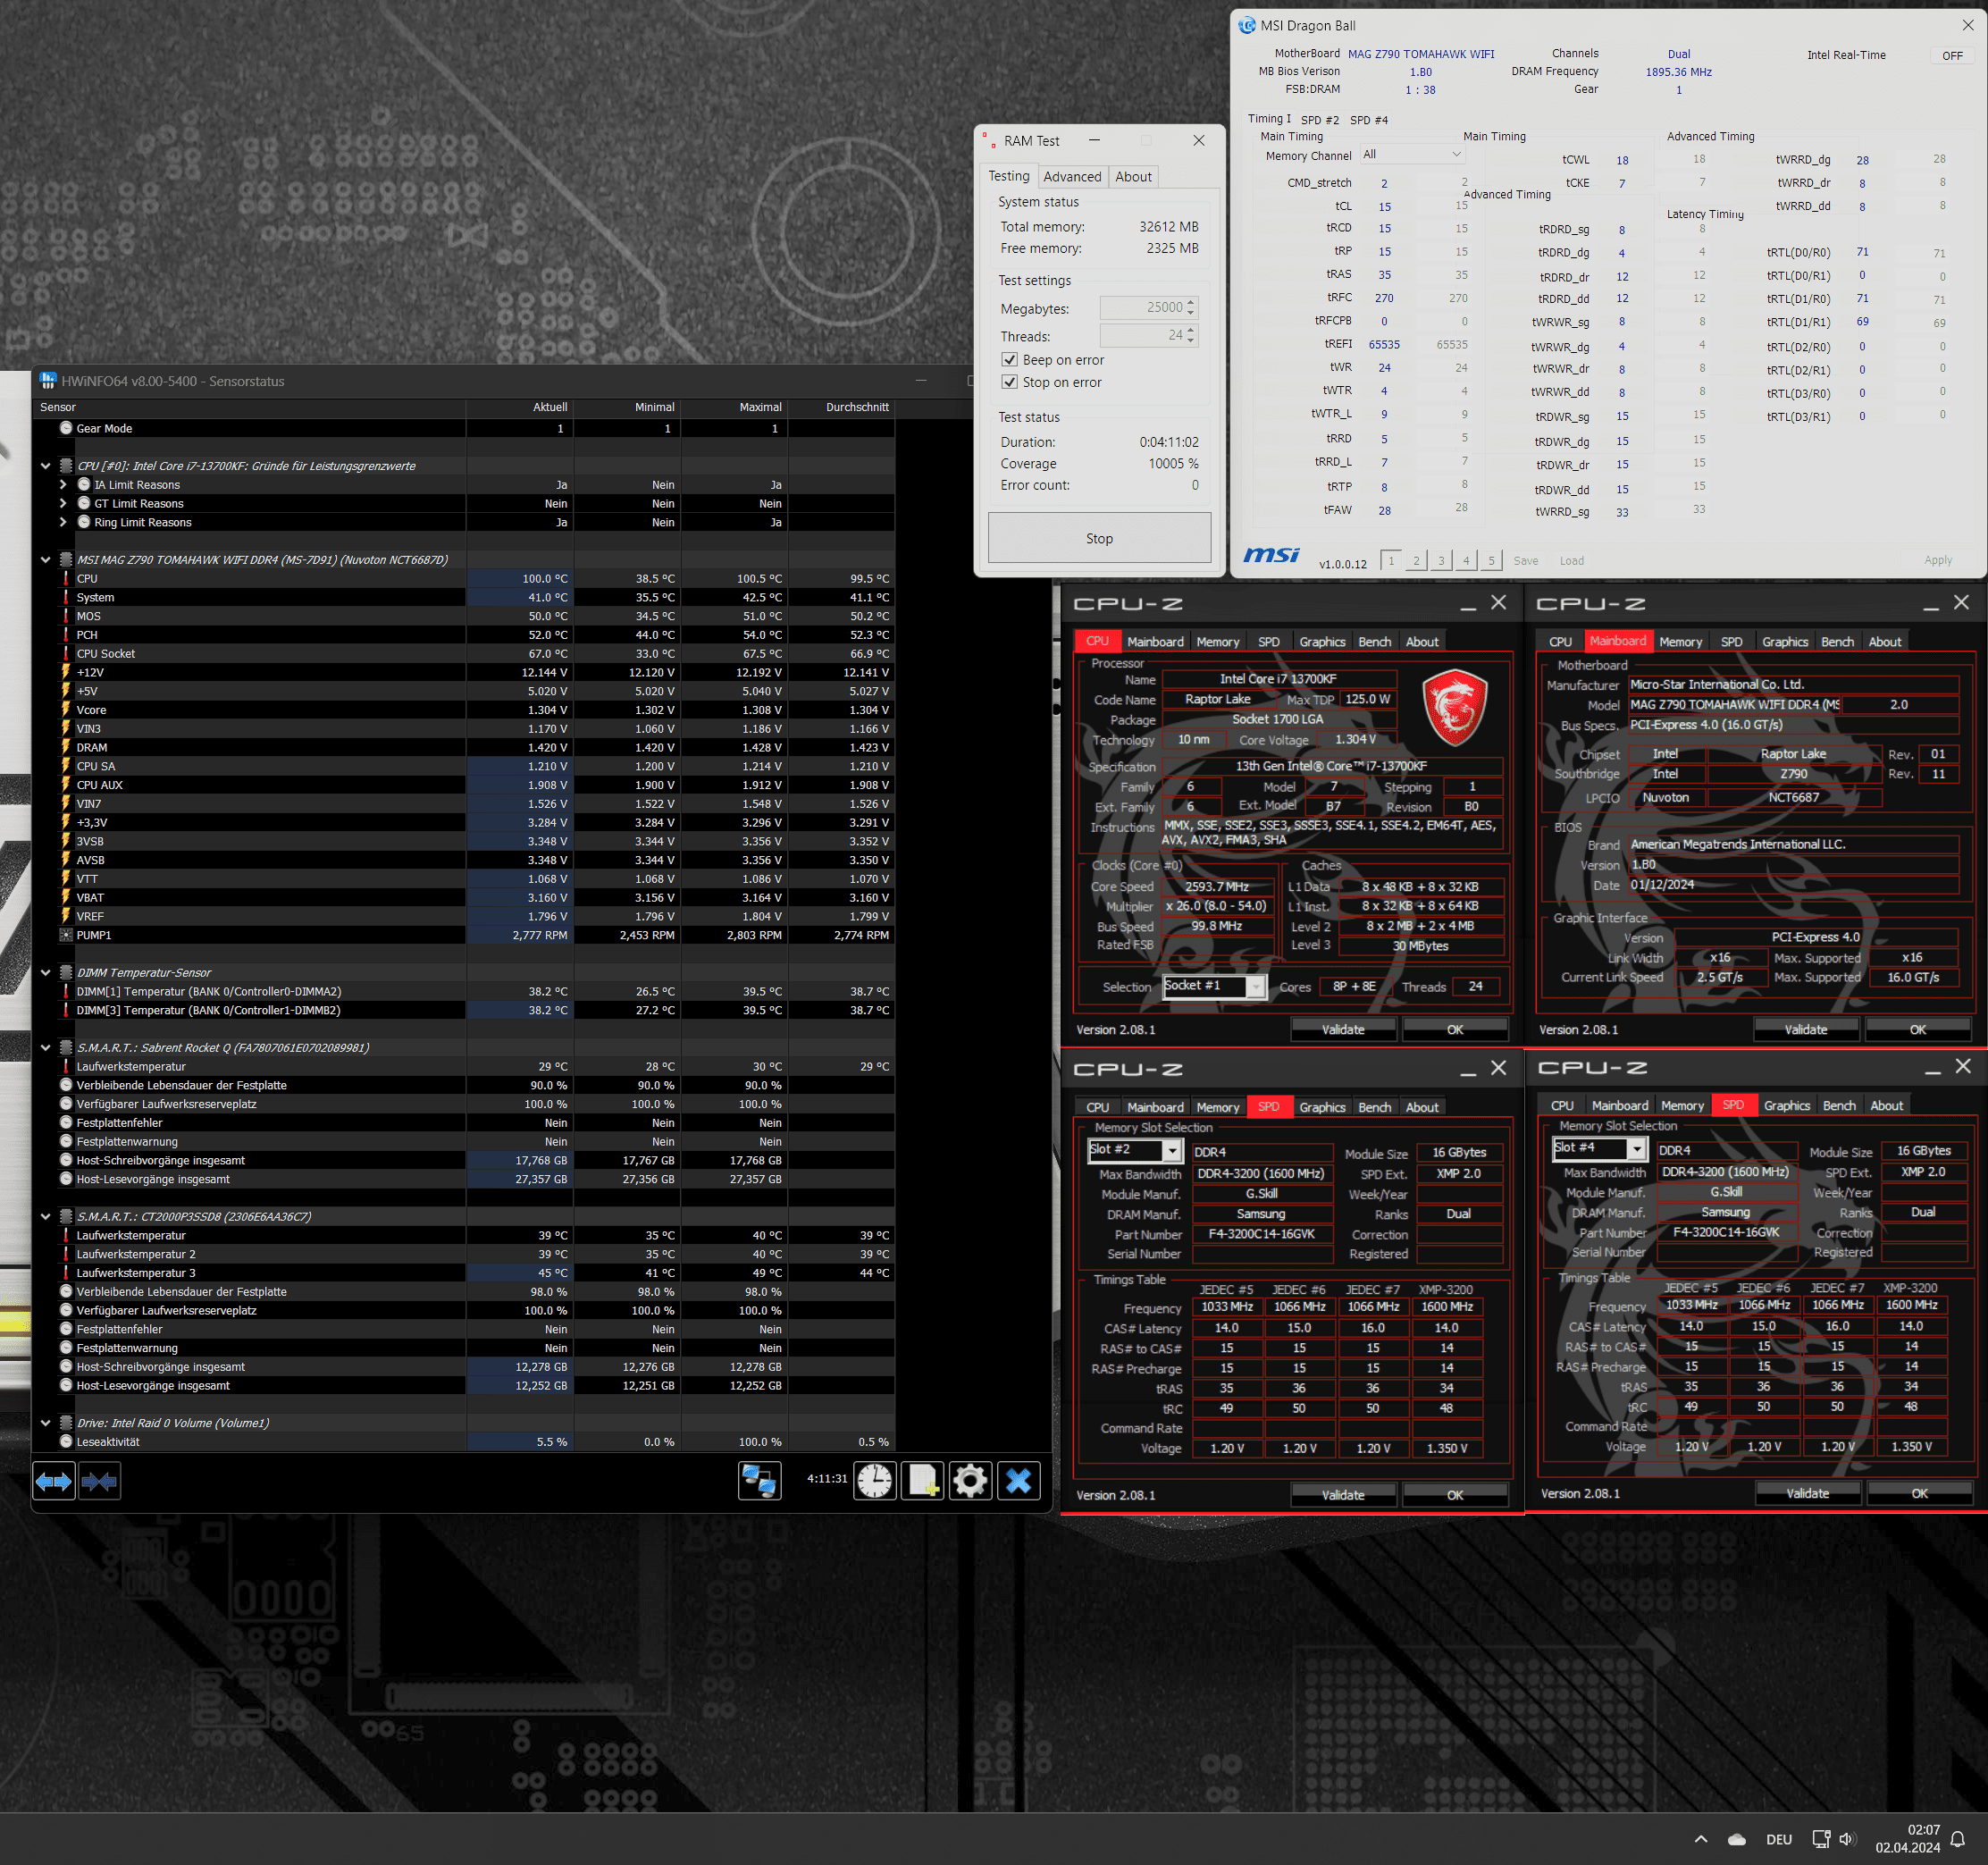Minimize the CPU-Z CPU tab window
This screenshot has width=1988, height=1865.
(1468, 603)
